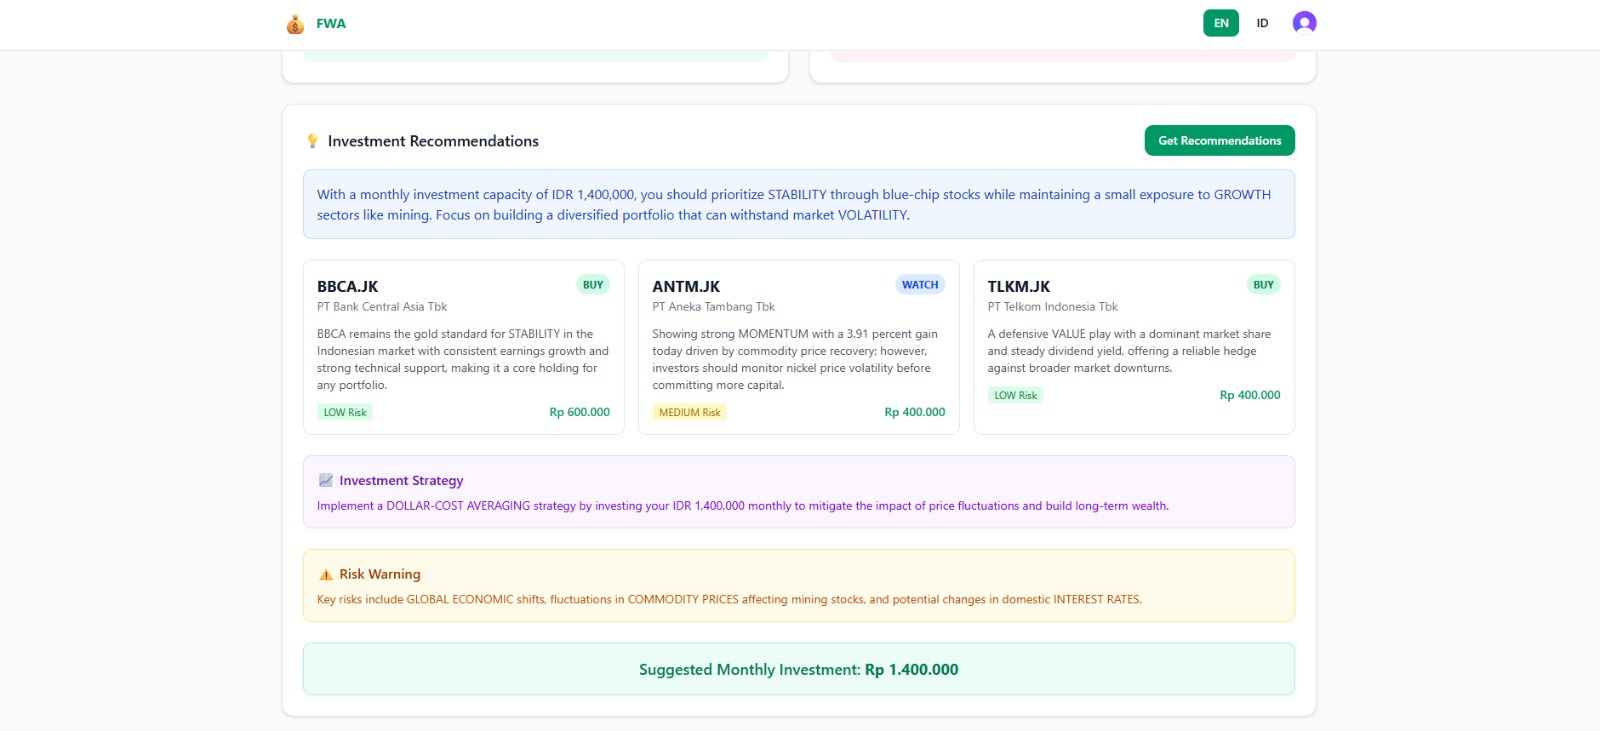Click the chart icon next to Investment Strategy
1600x731 pixels.
(325, 481)
